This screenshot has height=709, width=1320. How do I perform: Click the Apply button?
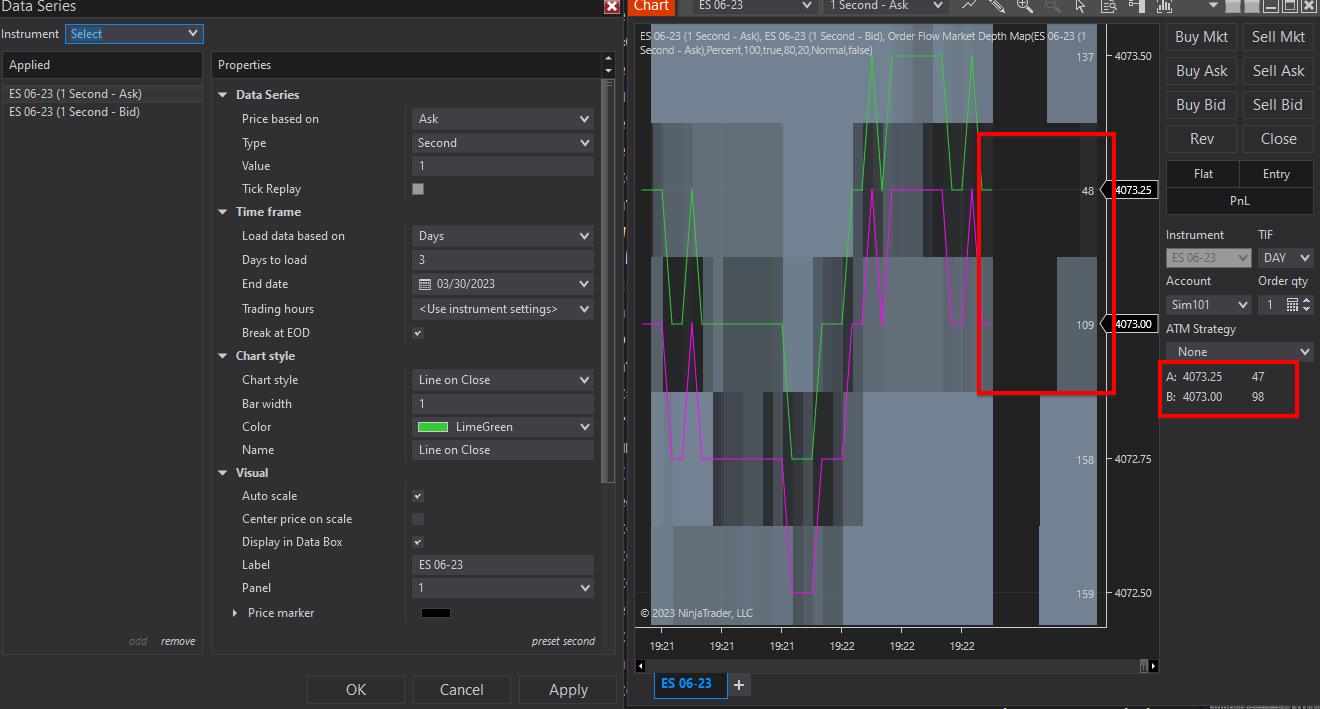pos(568,690)
